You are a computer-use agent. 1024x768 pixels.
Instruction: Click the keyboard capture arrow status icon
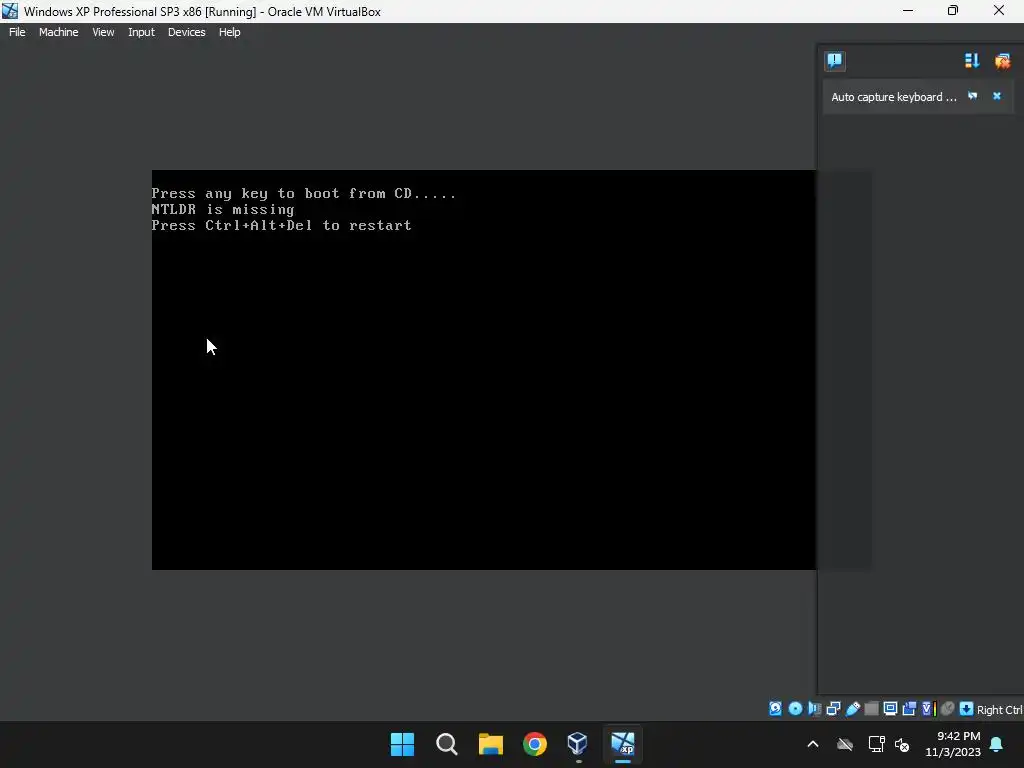[x=967, y=709]
